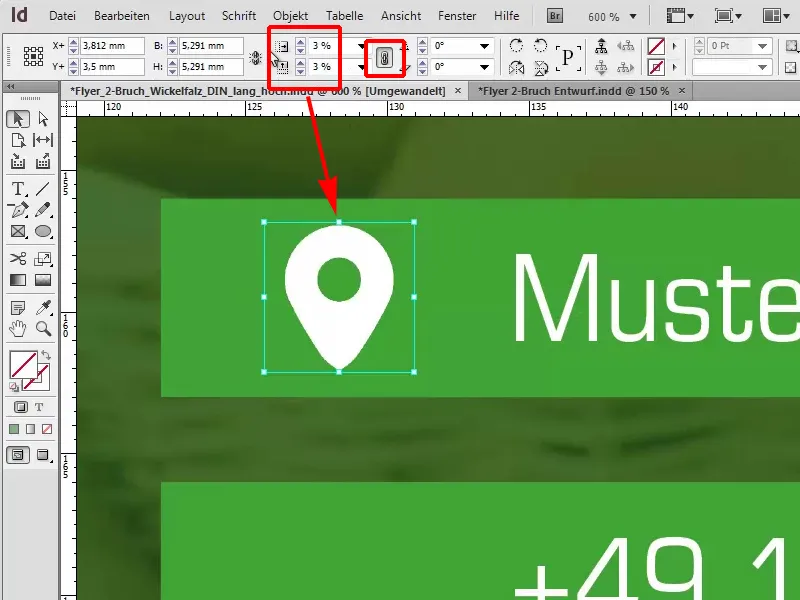Open stroke type dropdown
800x600 pixels.
tap(762, 67)
